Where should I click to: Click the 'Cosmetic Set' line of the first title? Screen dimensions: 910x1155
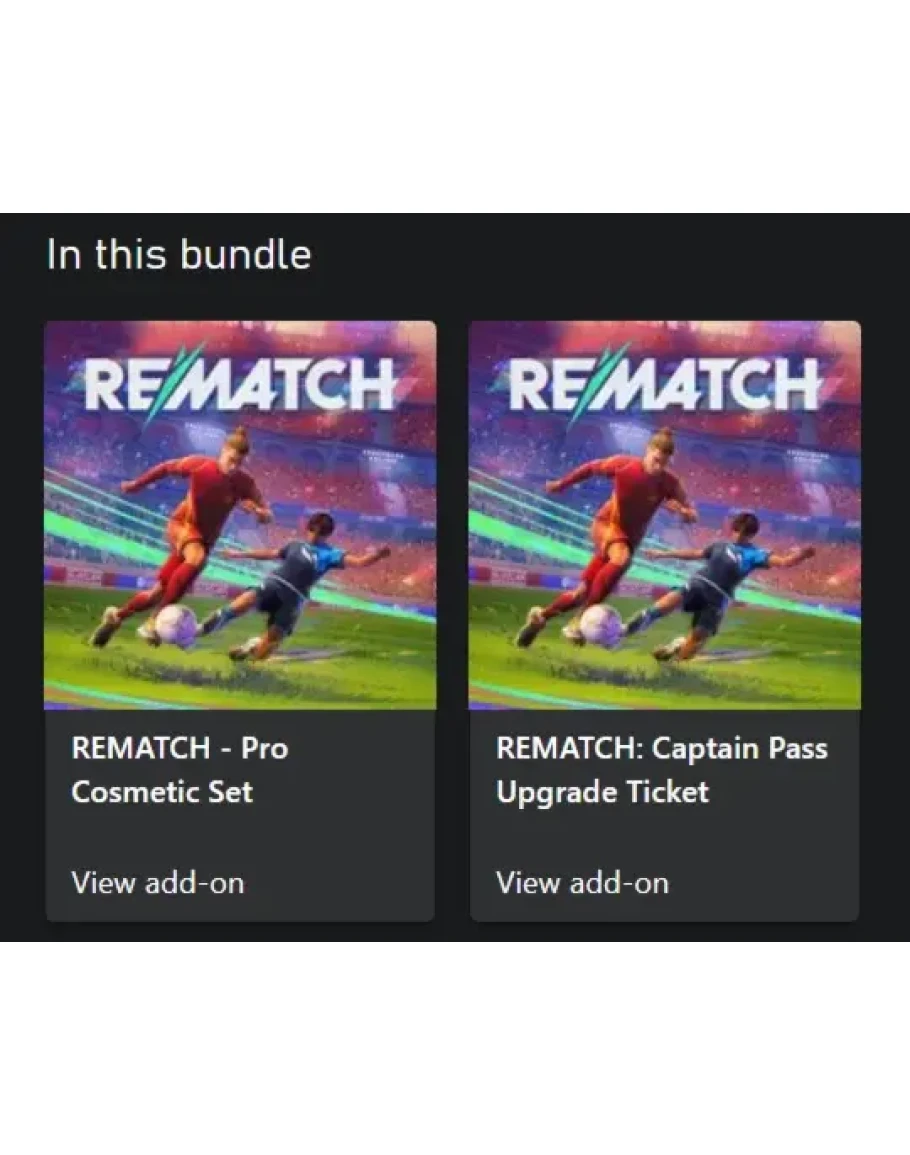tap(162, 792)
